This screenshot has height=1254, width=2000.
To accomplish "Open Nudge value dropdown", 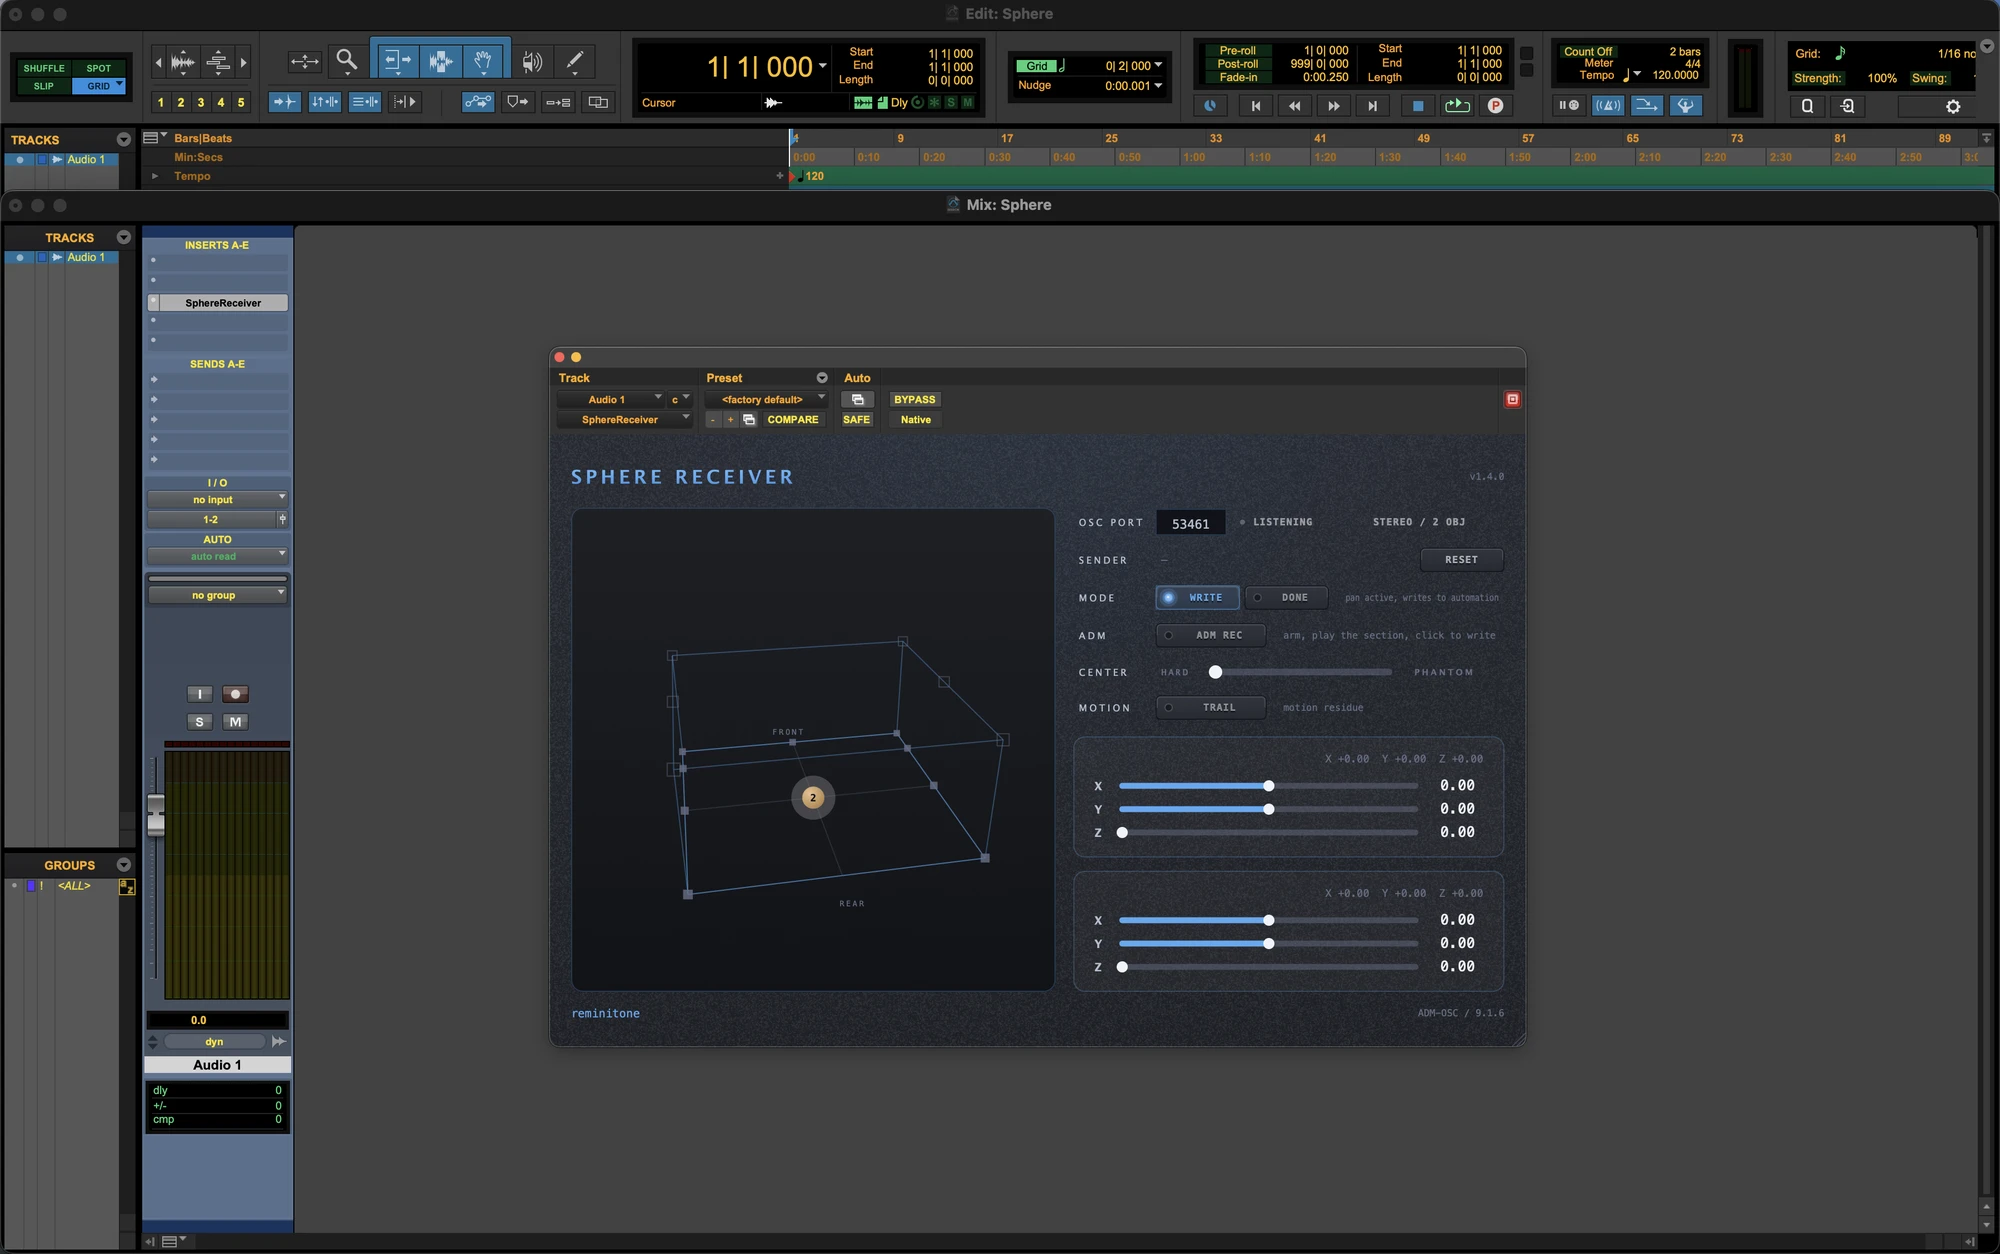I will click(x=1158, y=85).
